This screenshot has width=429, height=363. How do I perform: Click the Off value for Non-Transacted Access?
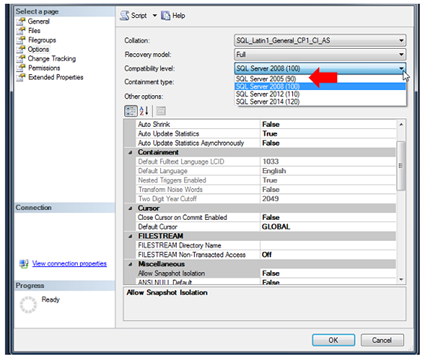coord(267,255)
